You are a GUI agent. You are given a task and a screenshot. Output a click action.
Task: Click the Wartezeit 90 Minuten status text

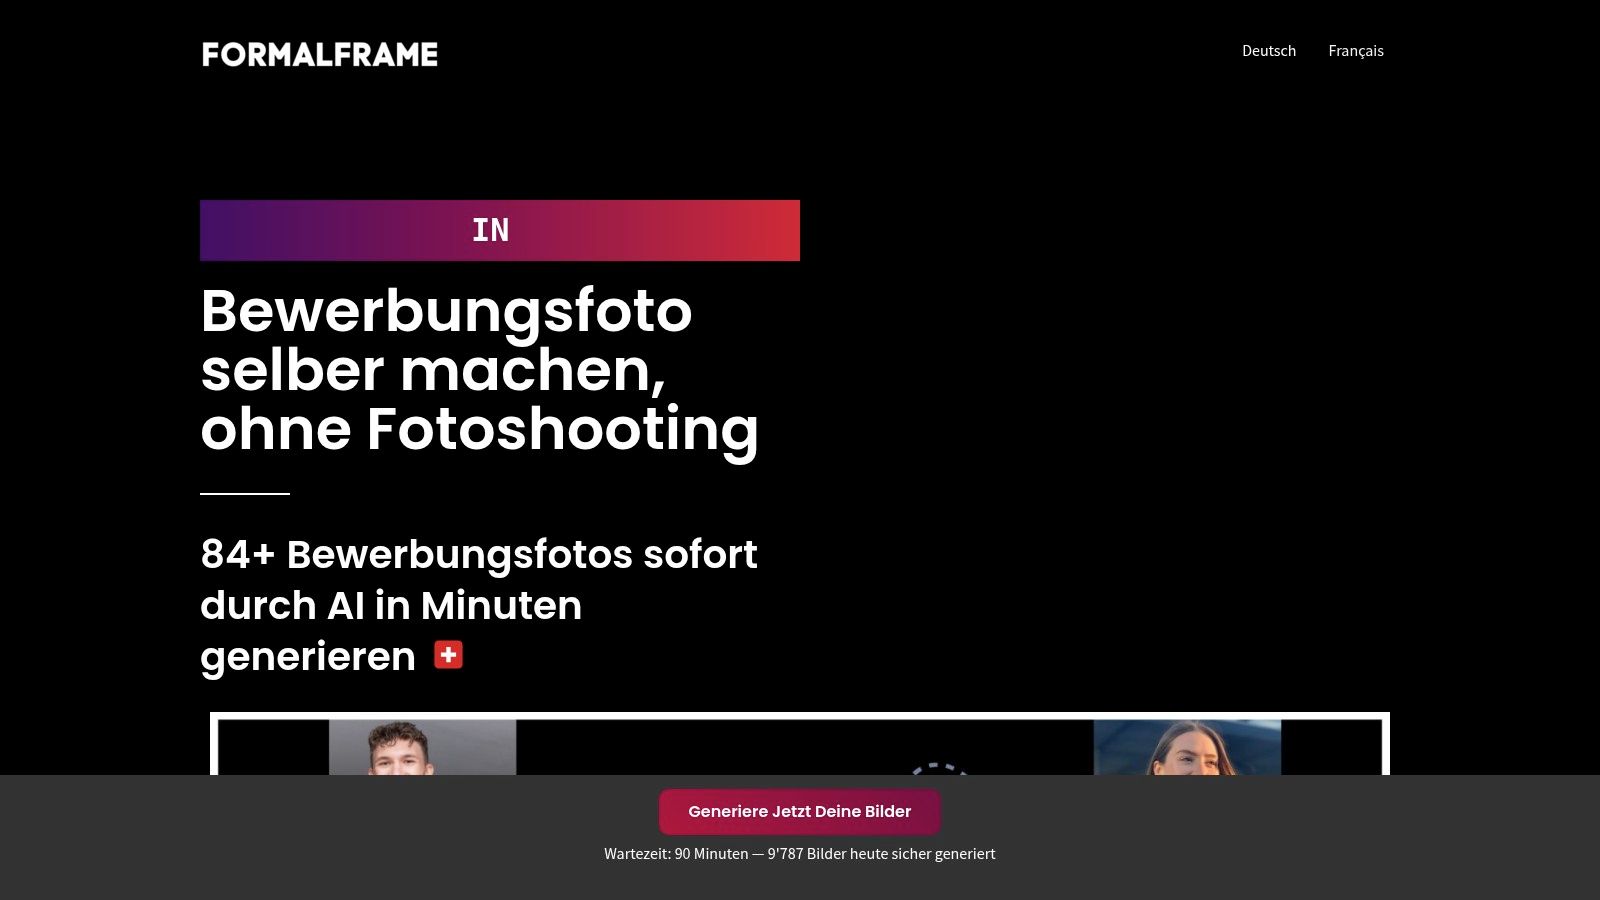point(676,854)
